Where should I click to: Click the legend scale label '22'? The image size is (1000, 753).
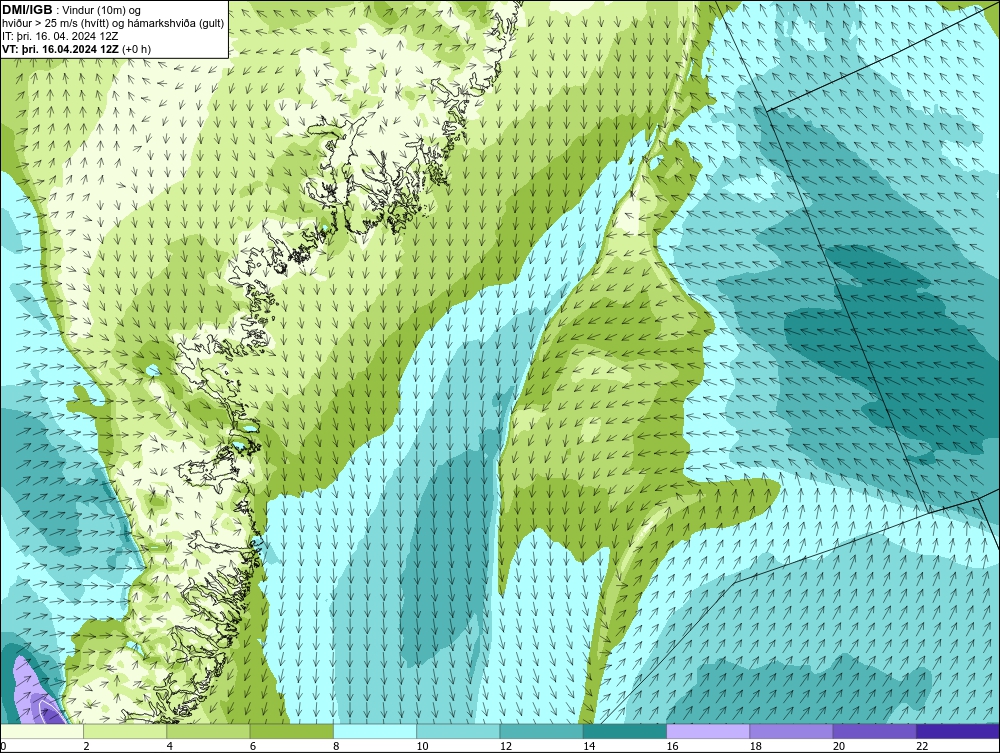coord(922,747)
